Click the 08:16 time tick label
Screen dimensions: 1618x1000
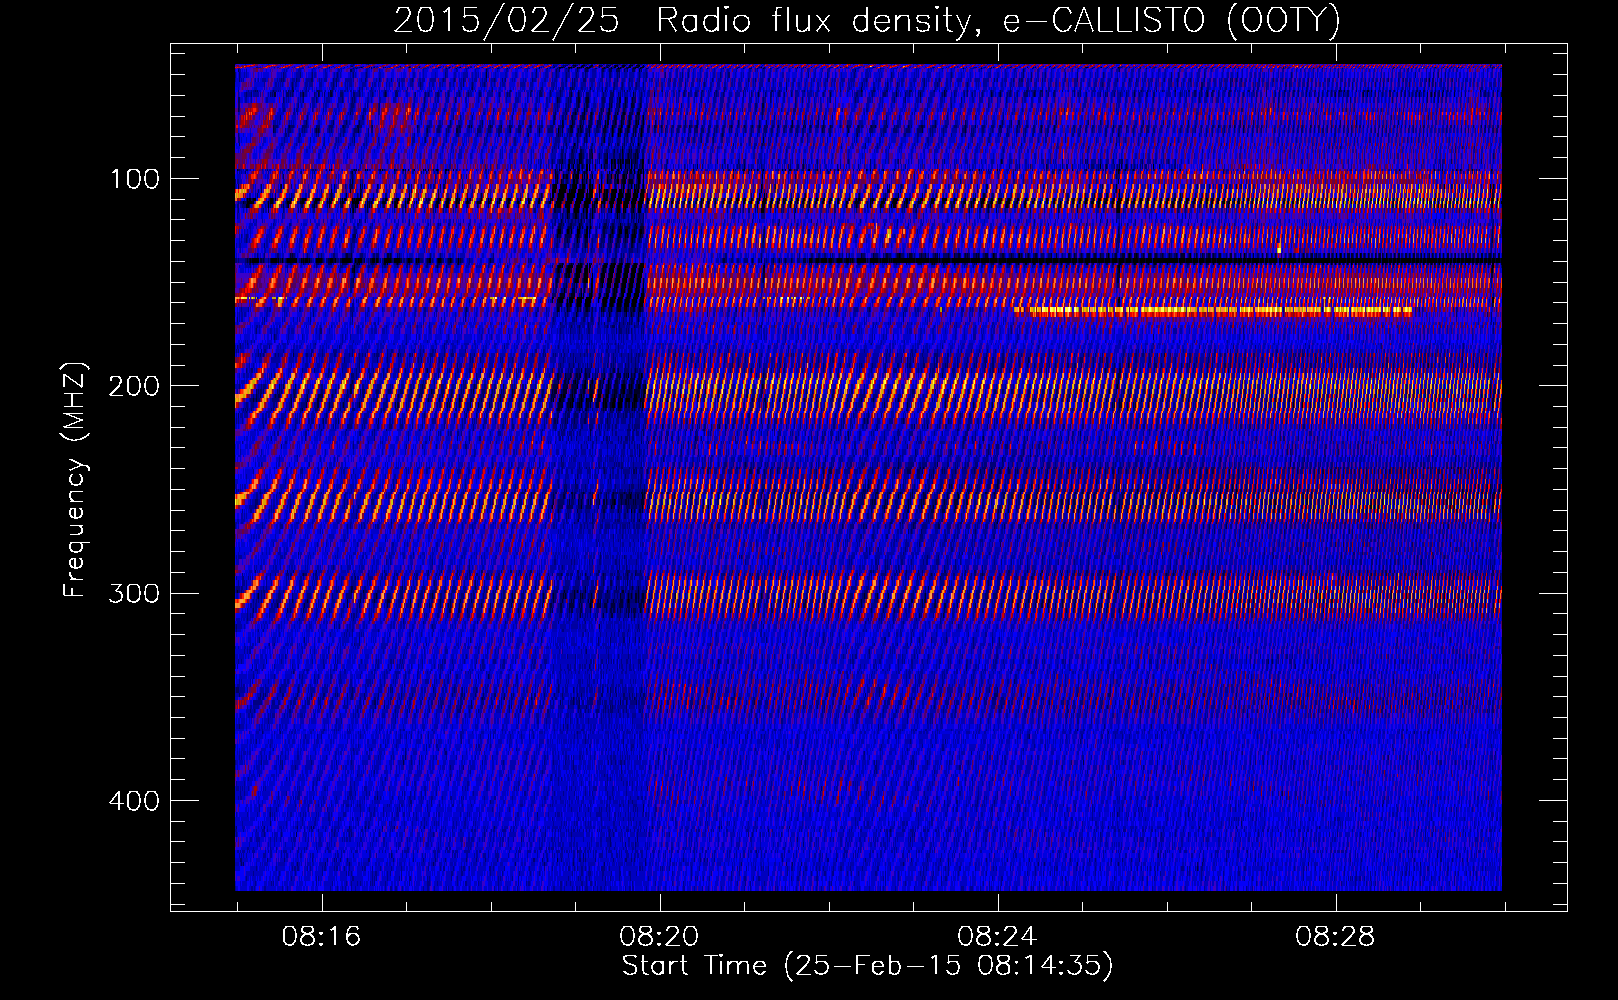coord(321,936)
